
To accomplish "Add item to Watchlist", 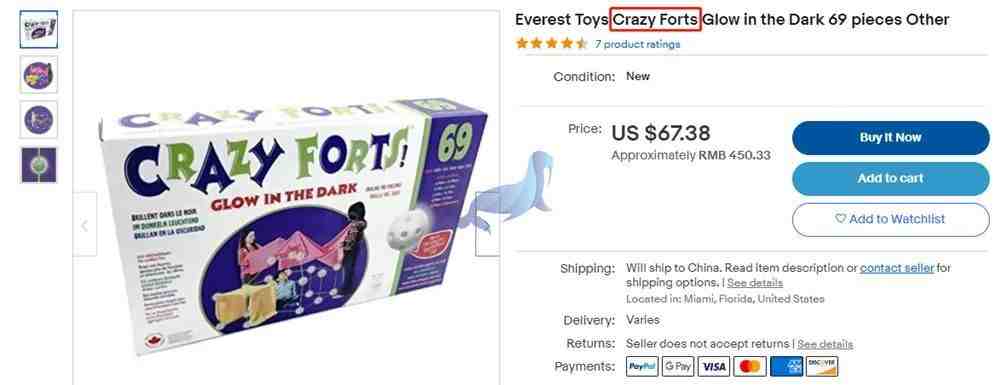I will tap(890, 219).
